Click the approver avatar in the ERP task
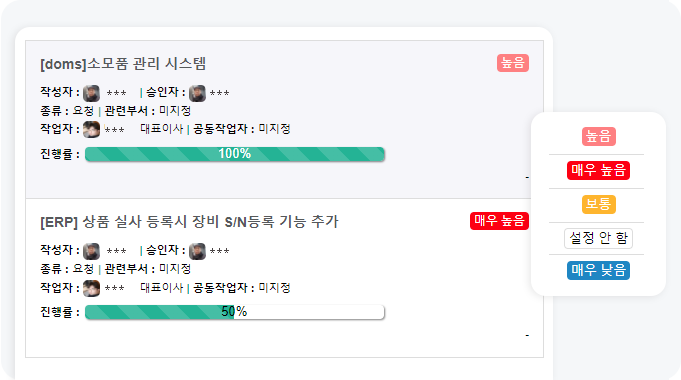This screenshot has width=681, height=380. pos(197,251)
